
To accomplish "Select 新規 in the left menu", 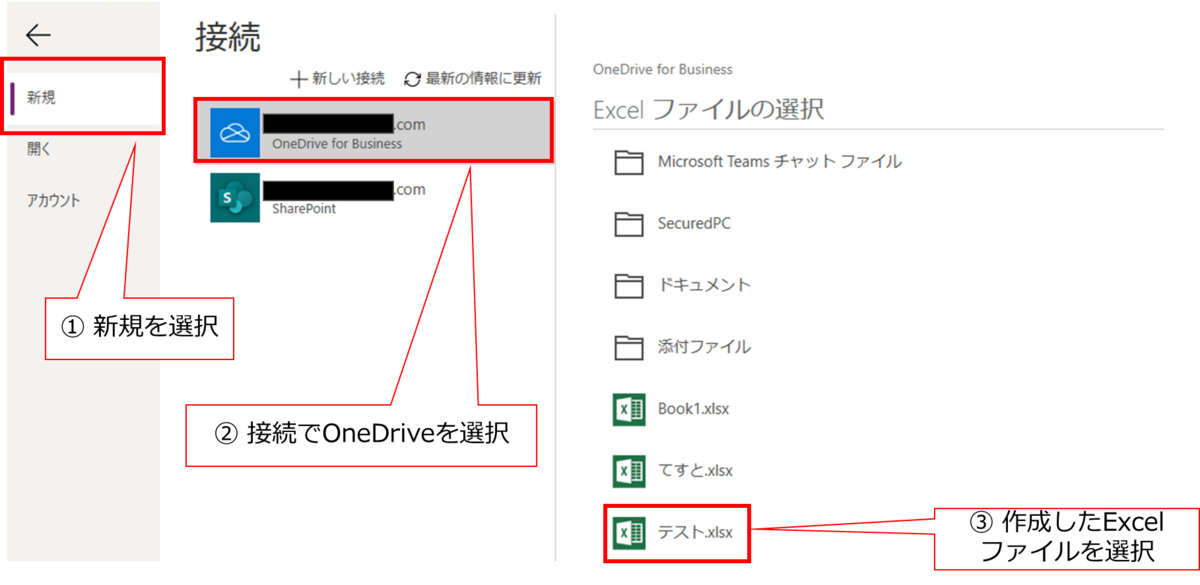I will pos(41,98).
